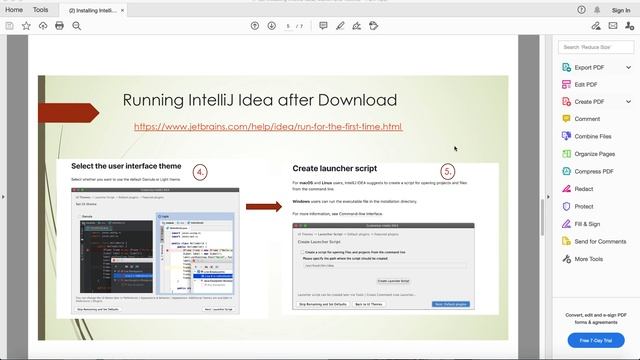Click the Create launcher script heading
Image resolution: width=640 pixels, height=360 pixels.
click(x=335, y=168)
